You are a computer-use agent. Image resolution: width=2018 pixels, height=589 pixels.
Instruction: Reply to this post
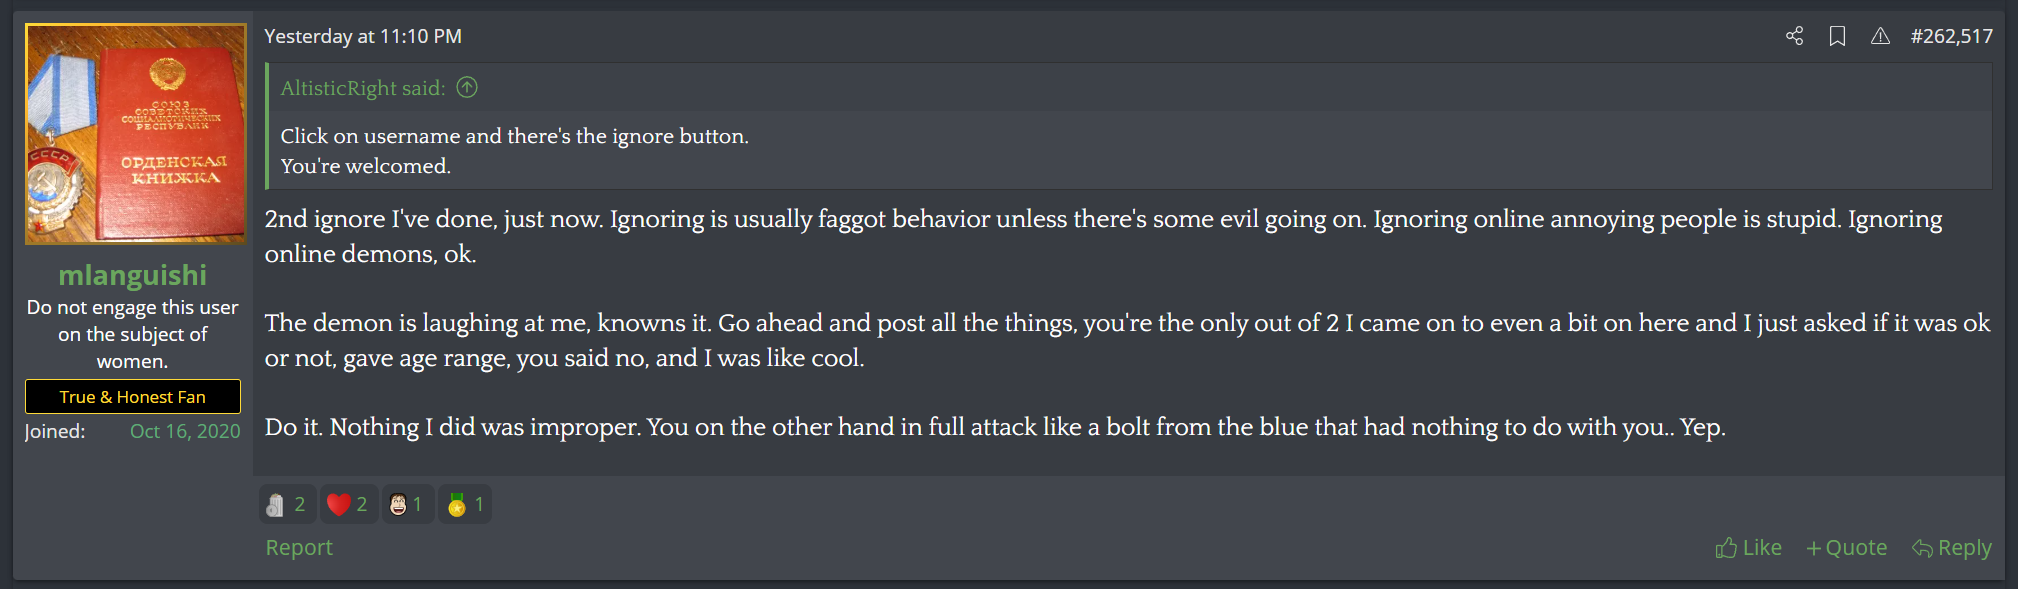(x=1951, y=548)
